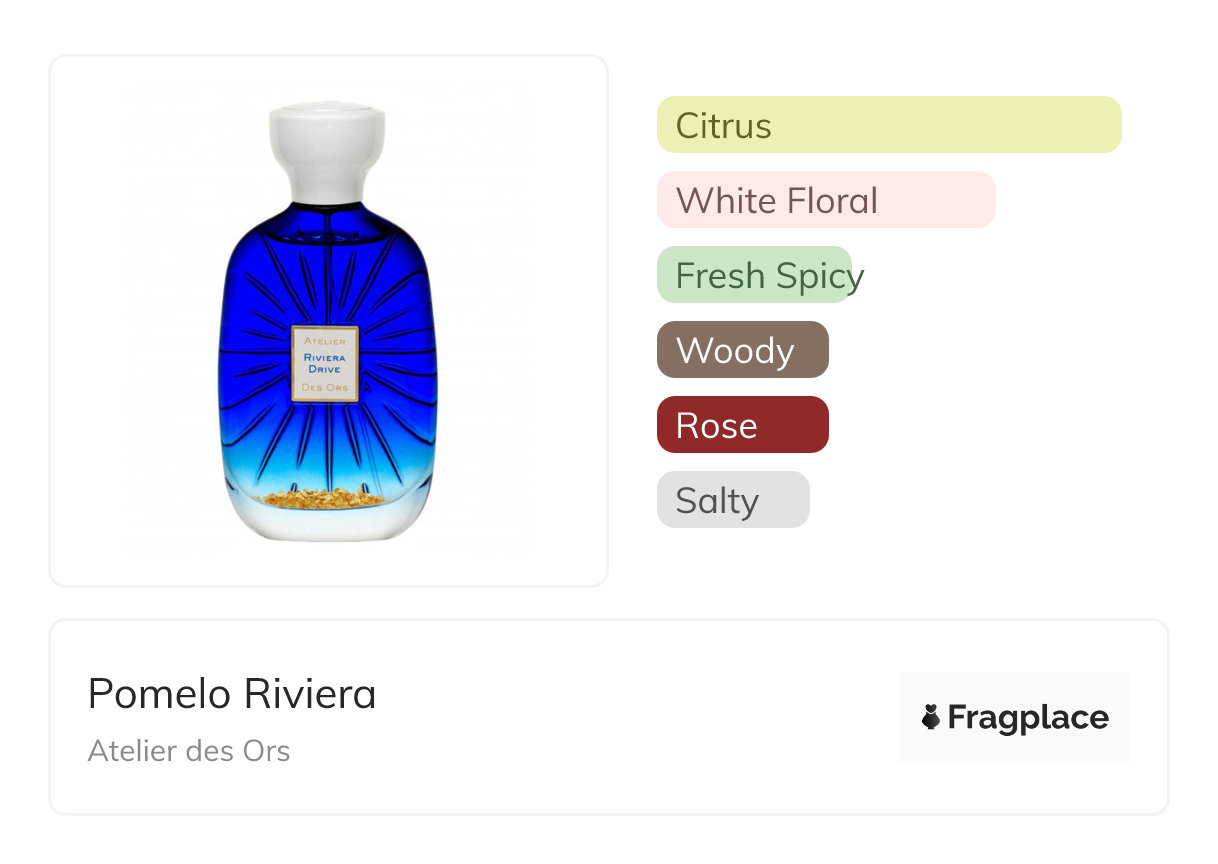Click the "Atelier" text on the bottle label

324,341
